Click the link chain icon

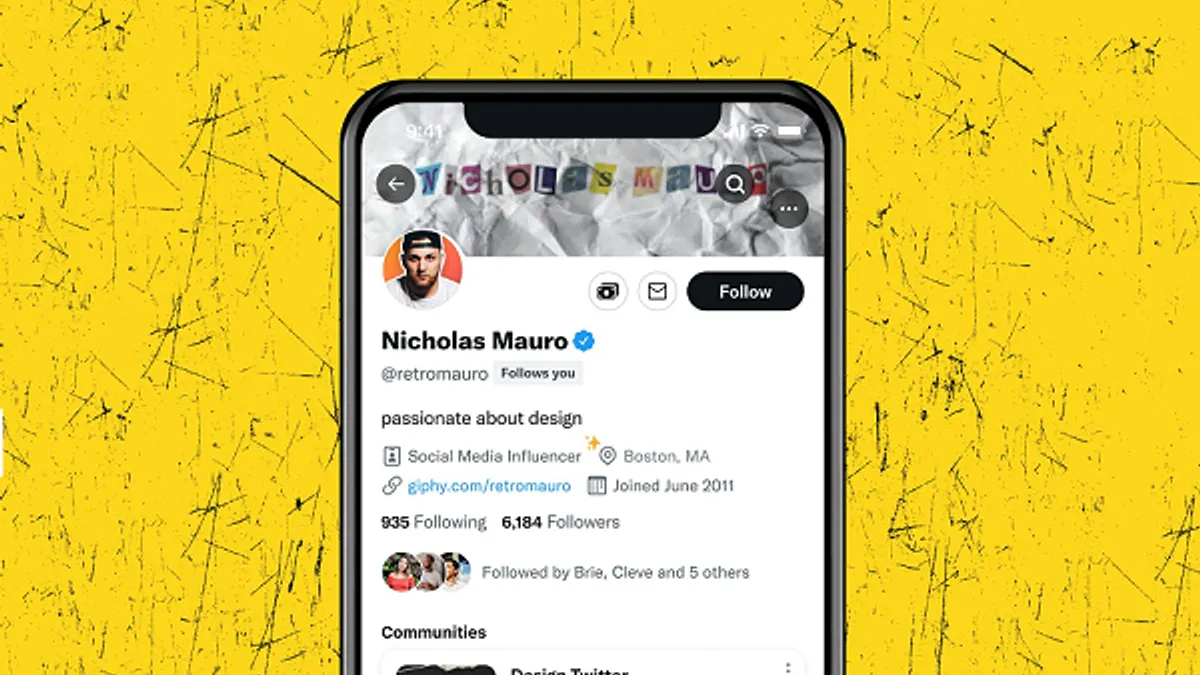(x=392, y=486)
